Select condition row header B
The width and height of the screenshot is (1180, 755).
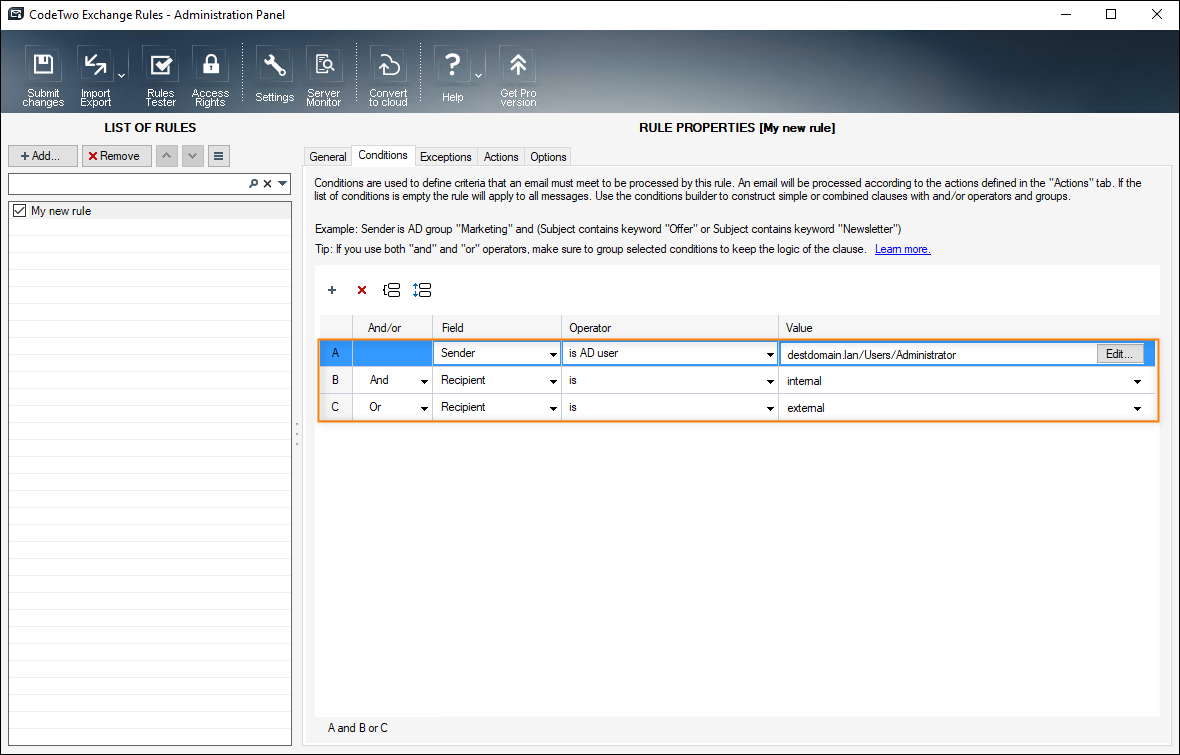336,380
